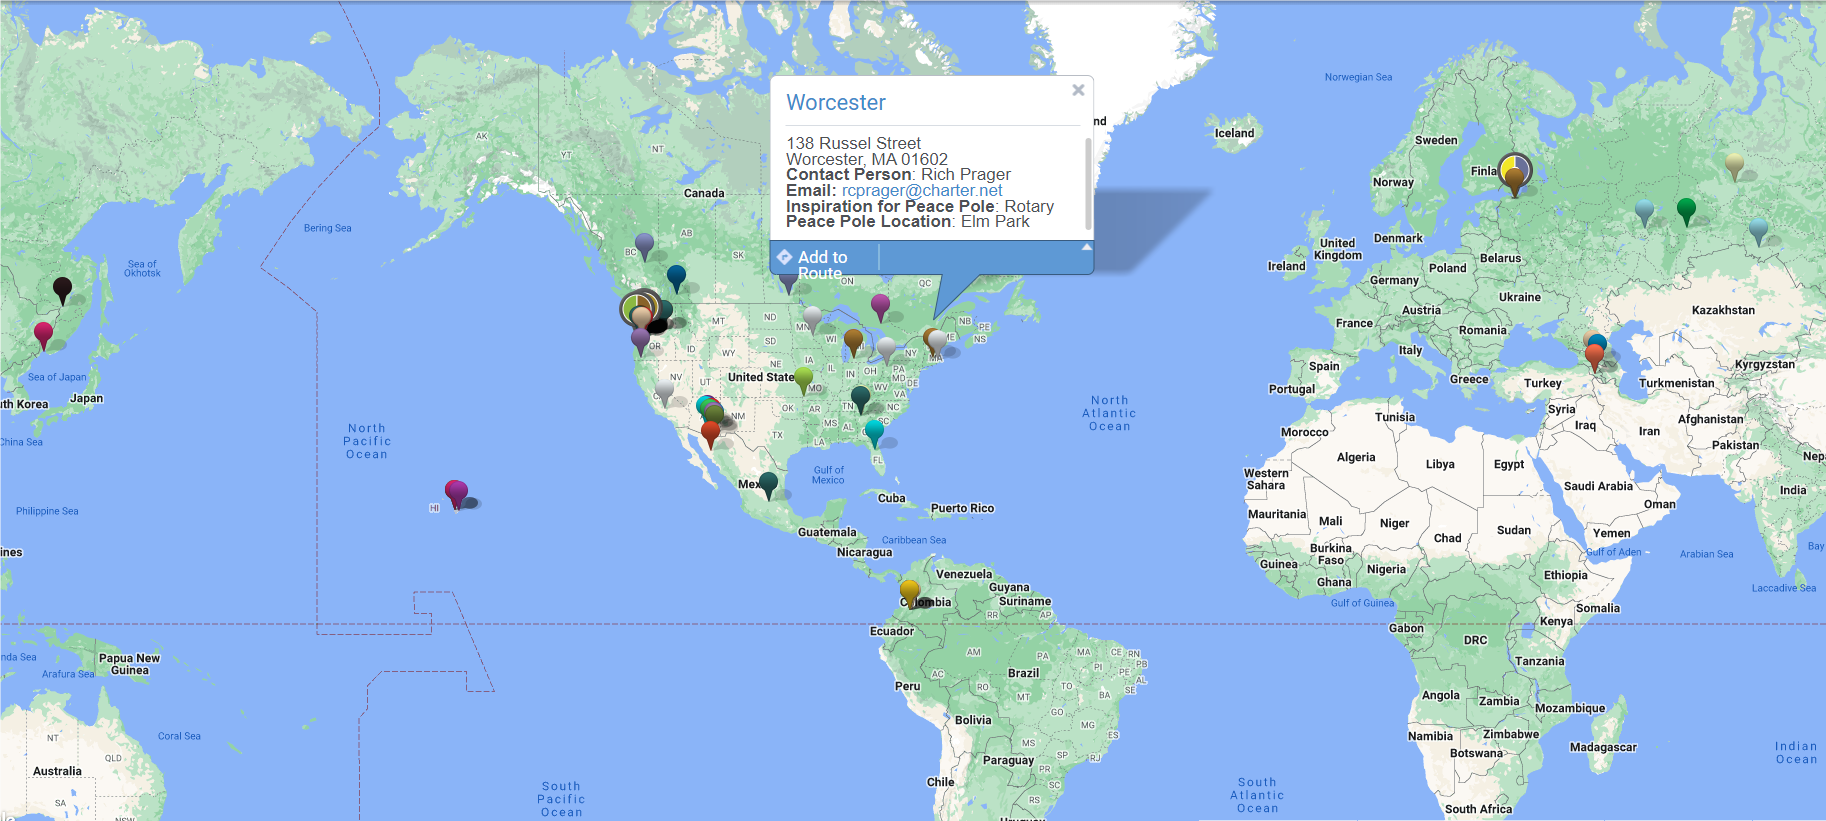Click the brown marker near Finland
This screenshot has width=1826, height=821.
pyautogui.click(x=1514, y=180)
